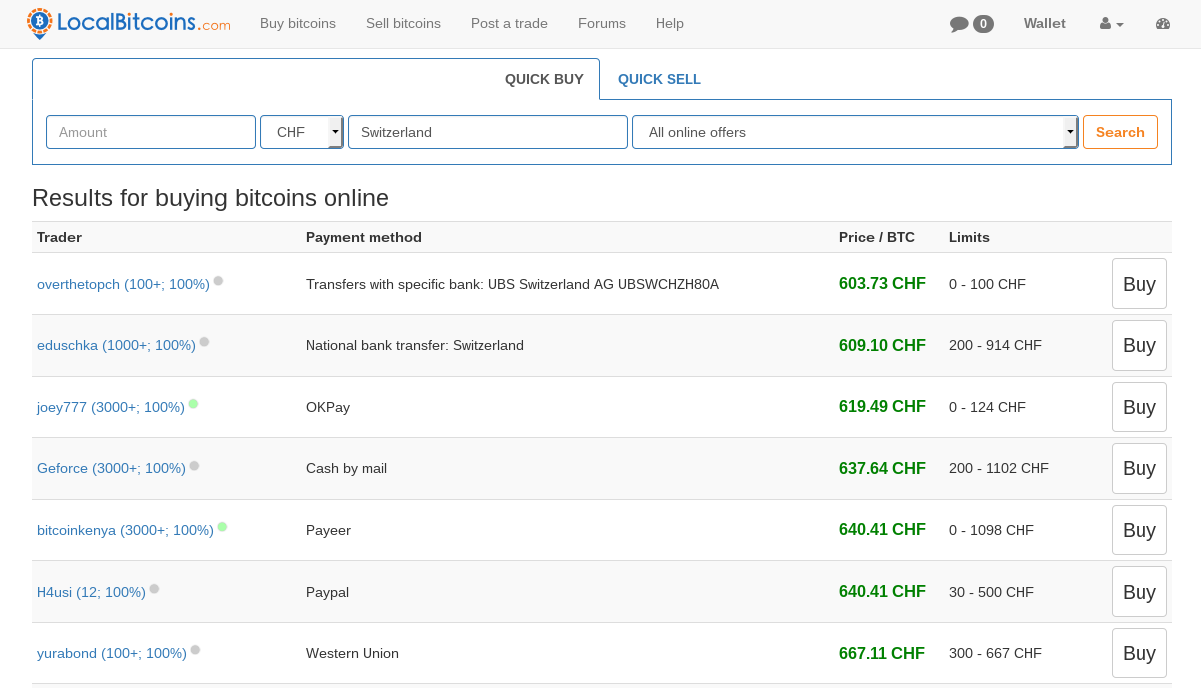Open the messages speech bubble icon
This screenshot has width=1201, height=688.
(959, 24)
